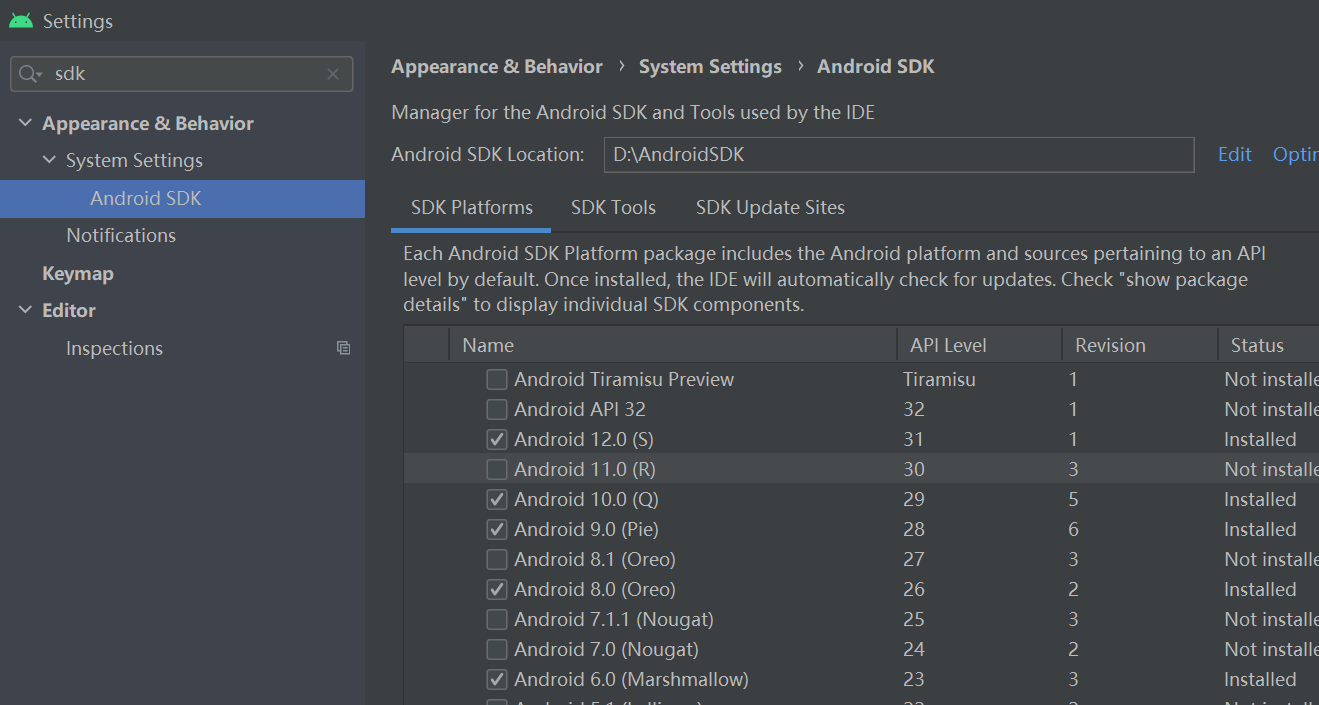Viewport: 1319px width, 705px height.
Task: Check Android API 32 checkbox
Action: pos(496,409)
